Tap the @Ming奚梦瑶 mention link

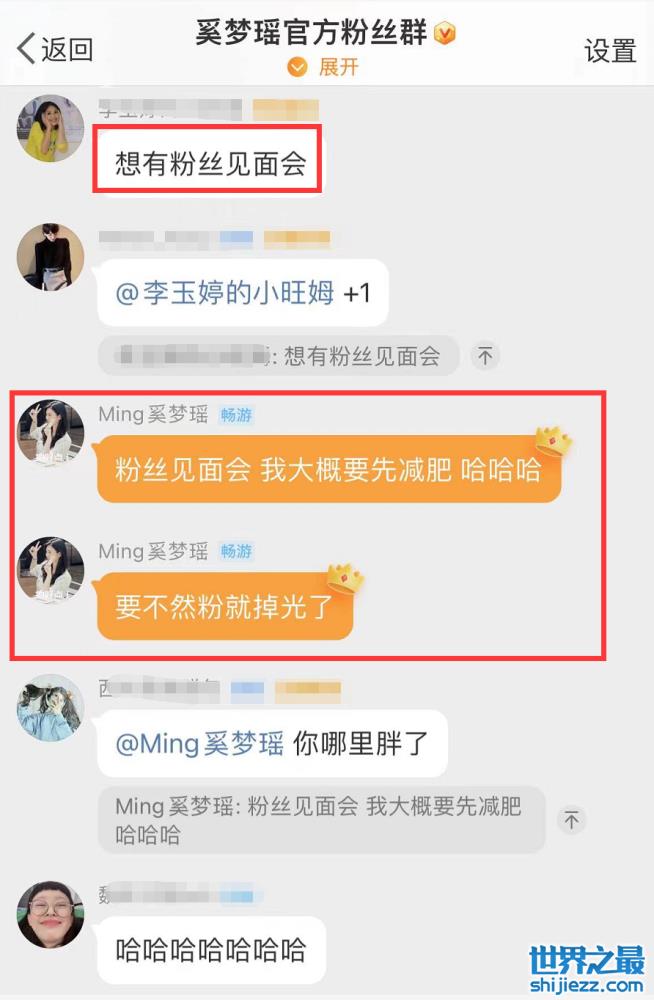point(200,744)
